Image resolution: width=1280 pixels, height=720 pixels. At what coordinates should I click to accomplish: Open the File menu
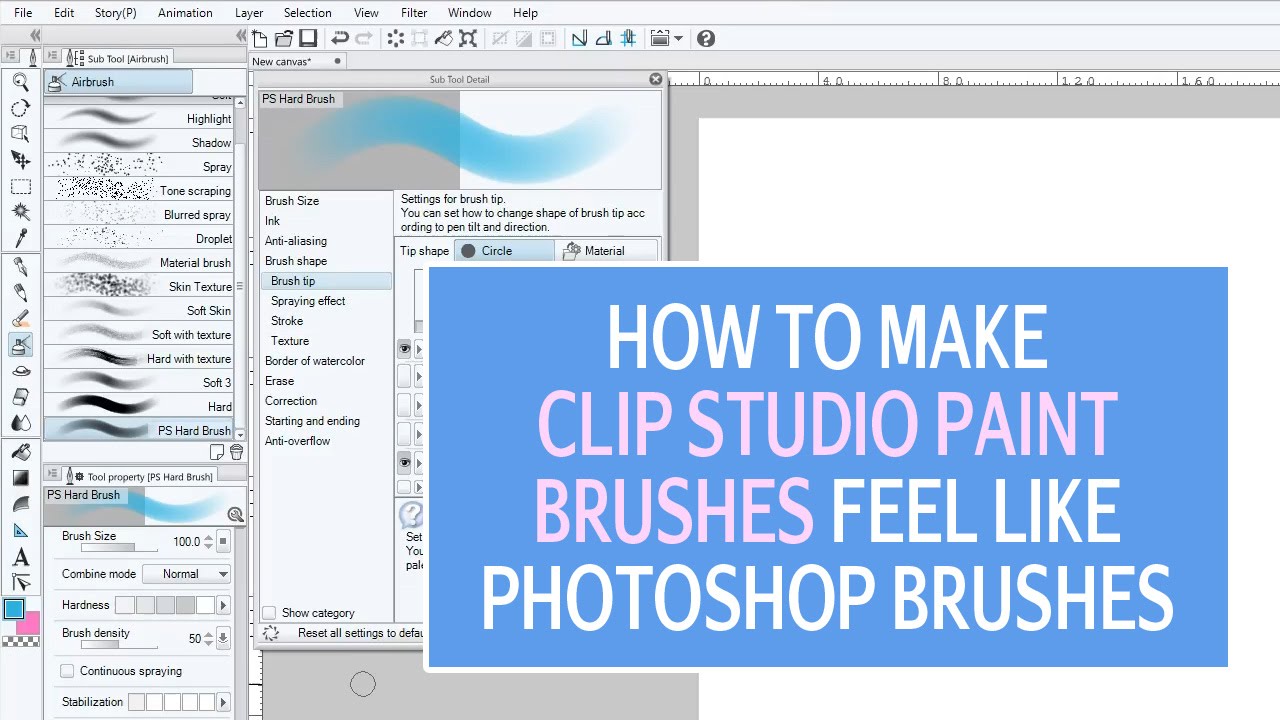tap(23, 13)
